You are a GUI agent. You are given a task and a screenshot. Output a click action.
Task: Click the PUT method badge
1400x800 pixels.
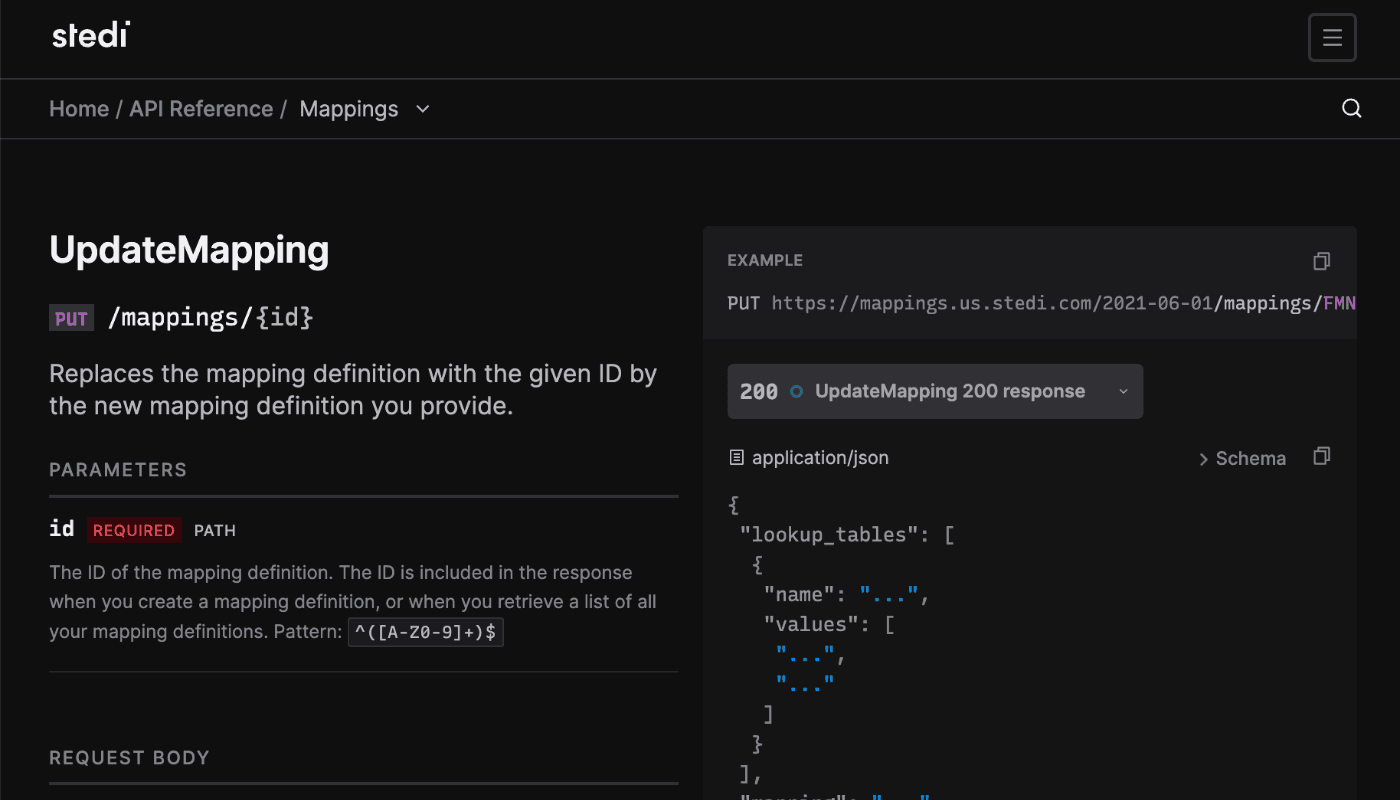point(71,317)
